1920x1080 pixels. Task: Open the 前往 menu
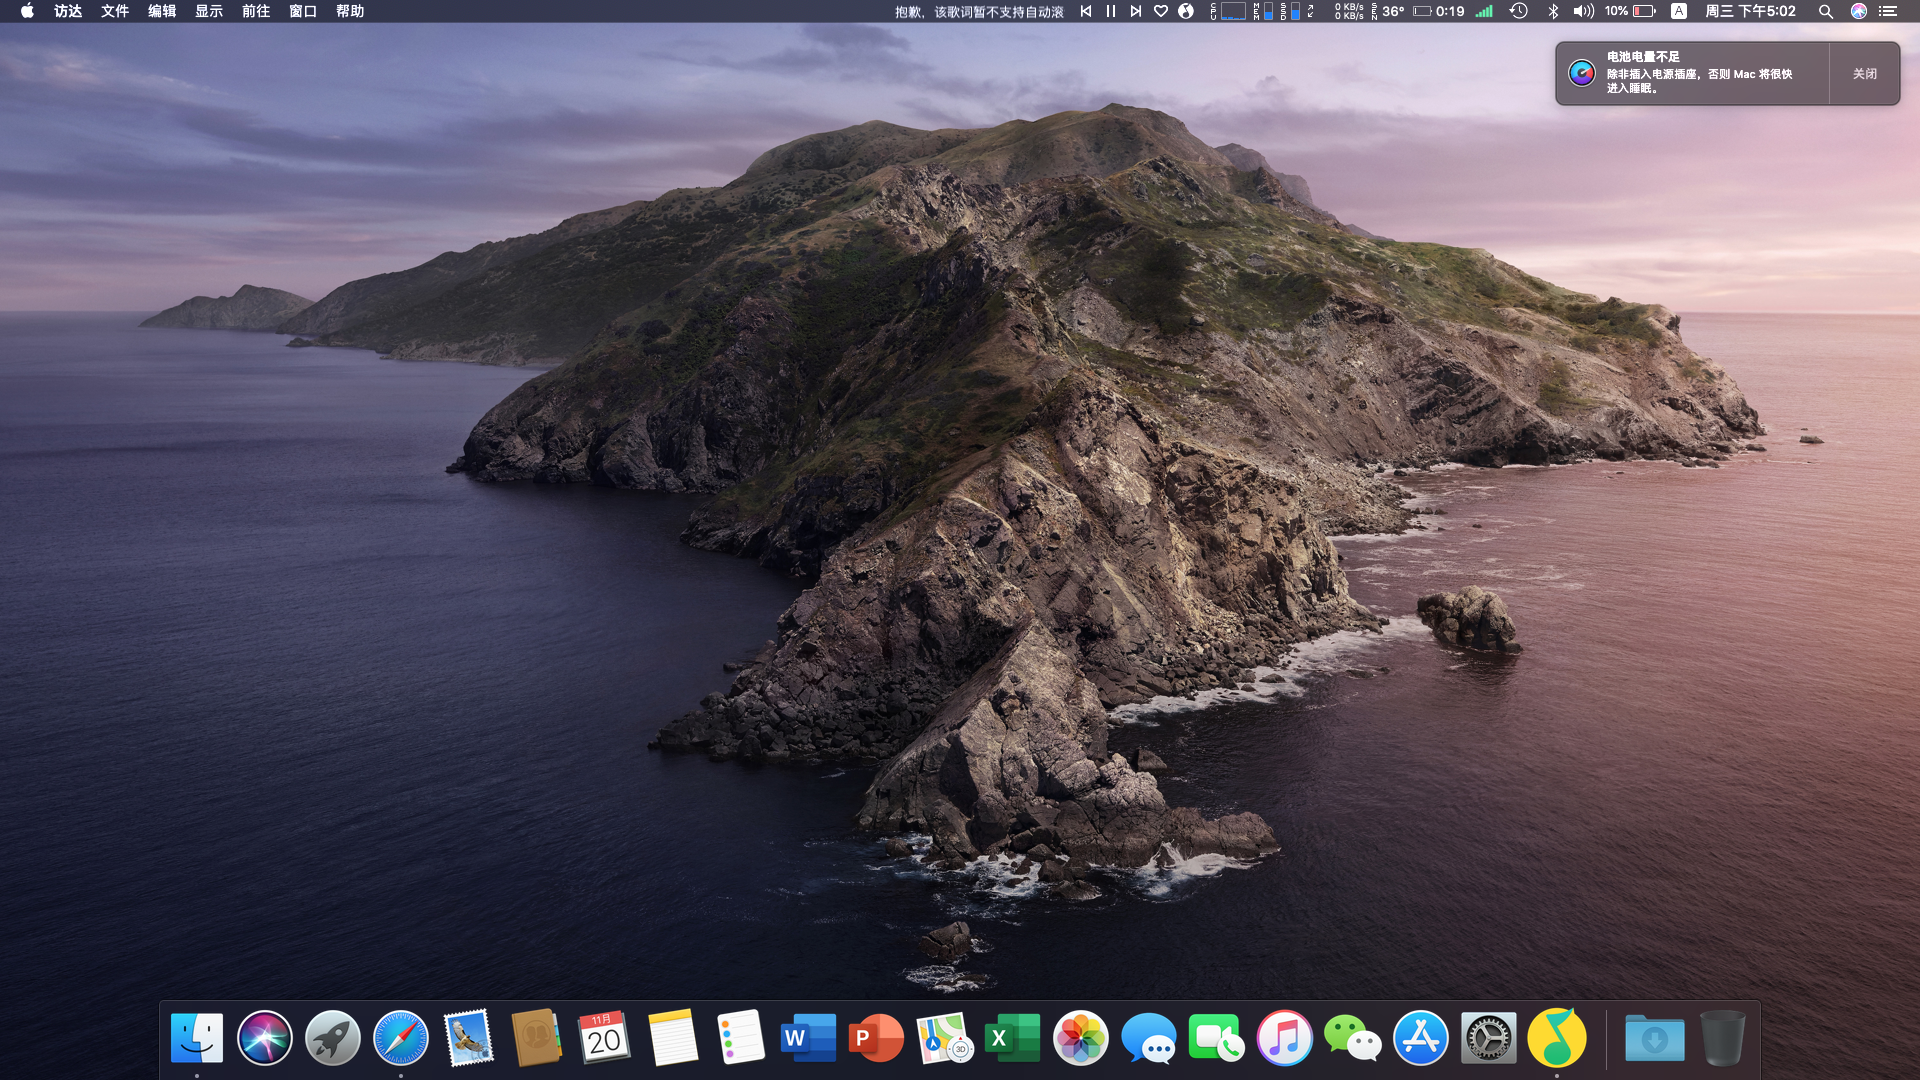[x=256, y=11]
